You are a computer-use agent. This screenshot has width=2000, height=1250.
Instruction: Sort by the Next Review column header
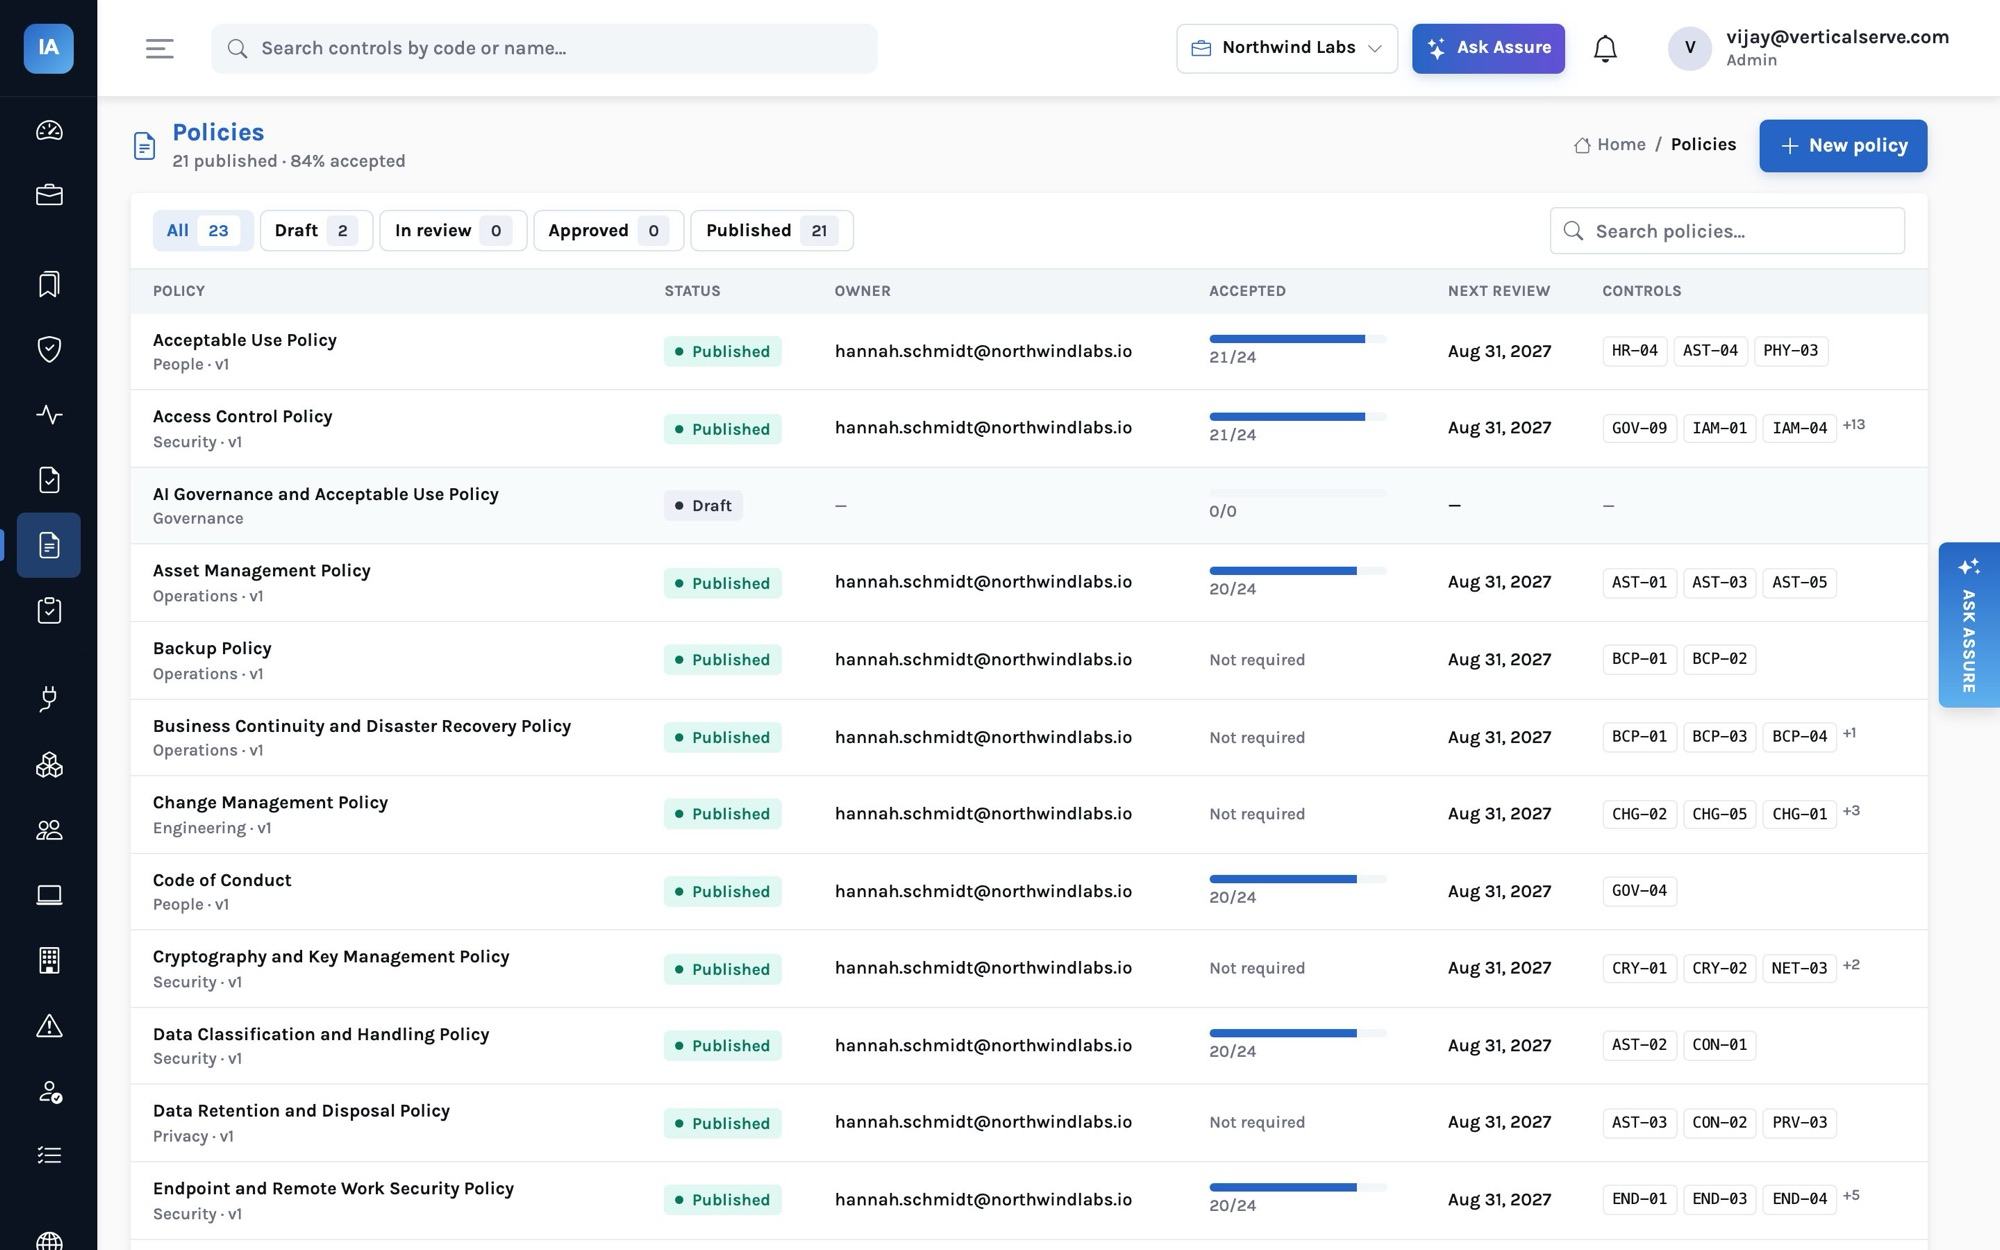pos(1498,291)
